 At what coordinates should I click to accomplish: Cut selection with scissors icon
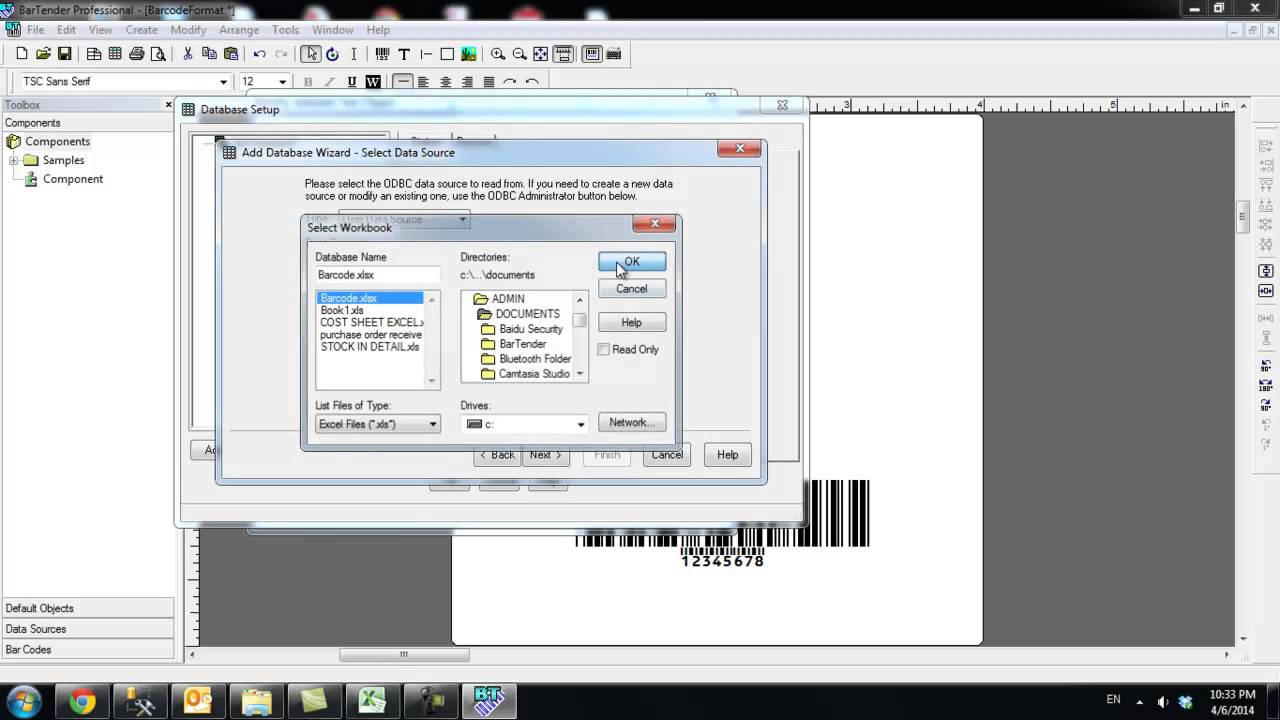(x=187, y=54)
